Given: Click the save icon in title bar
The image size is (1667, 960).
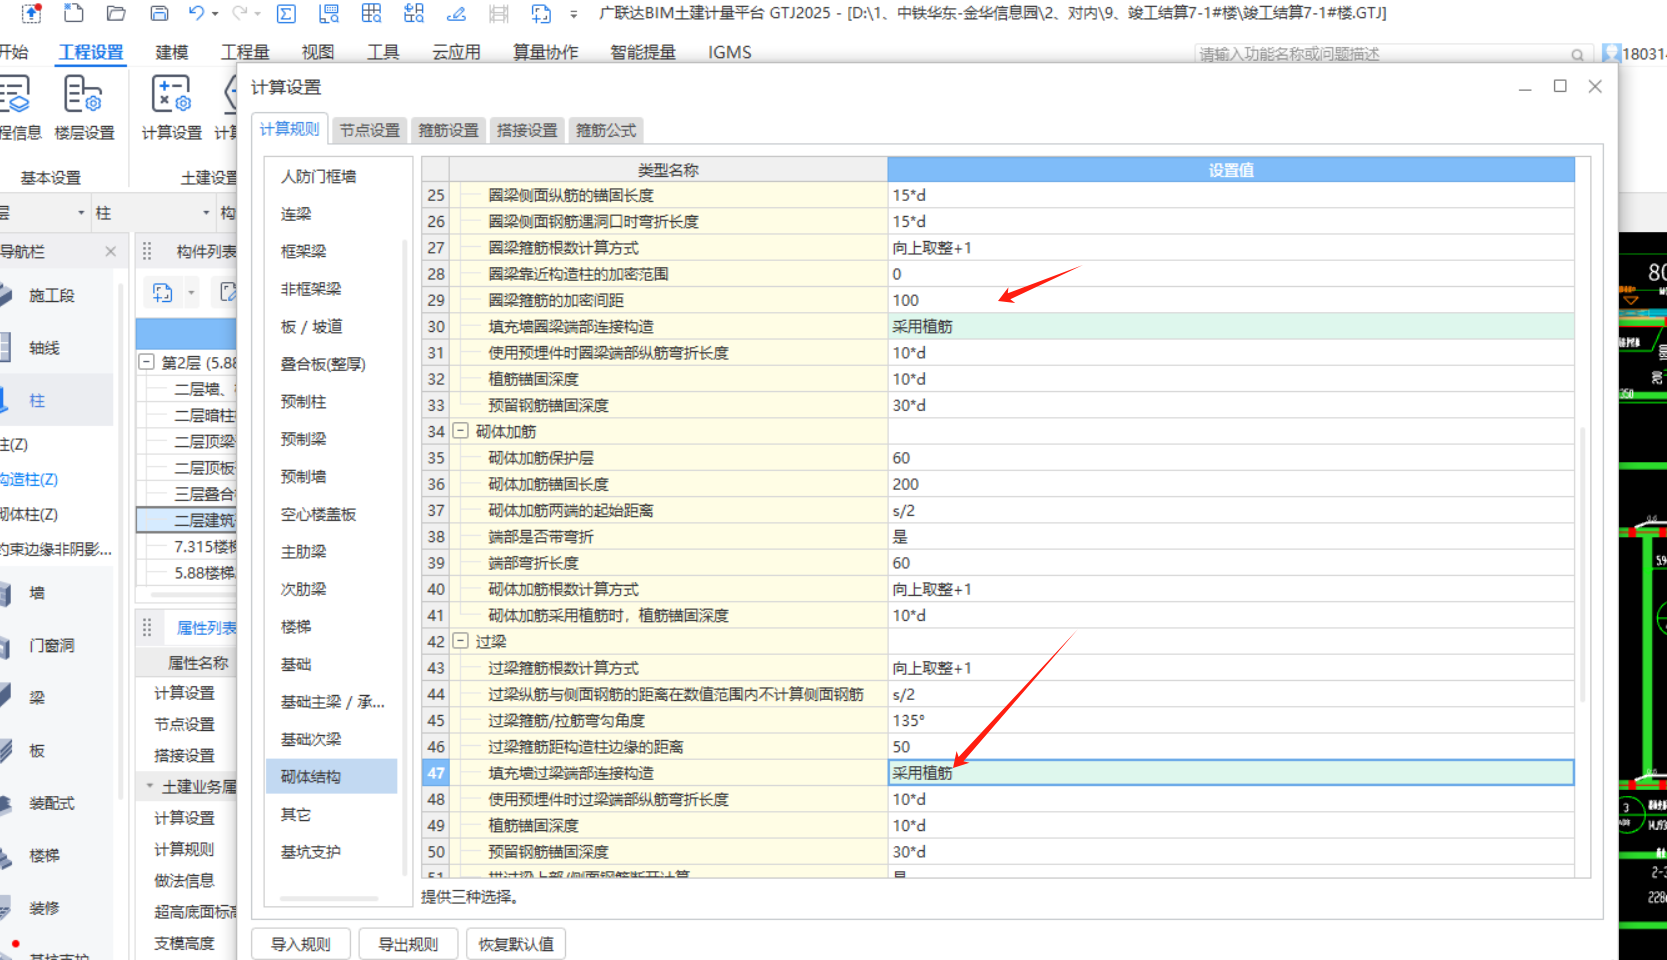Looking at the screenshot, I should (x=159, y=13).
